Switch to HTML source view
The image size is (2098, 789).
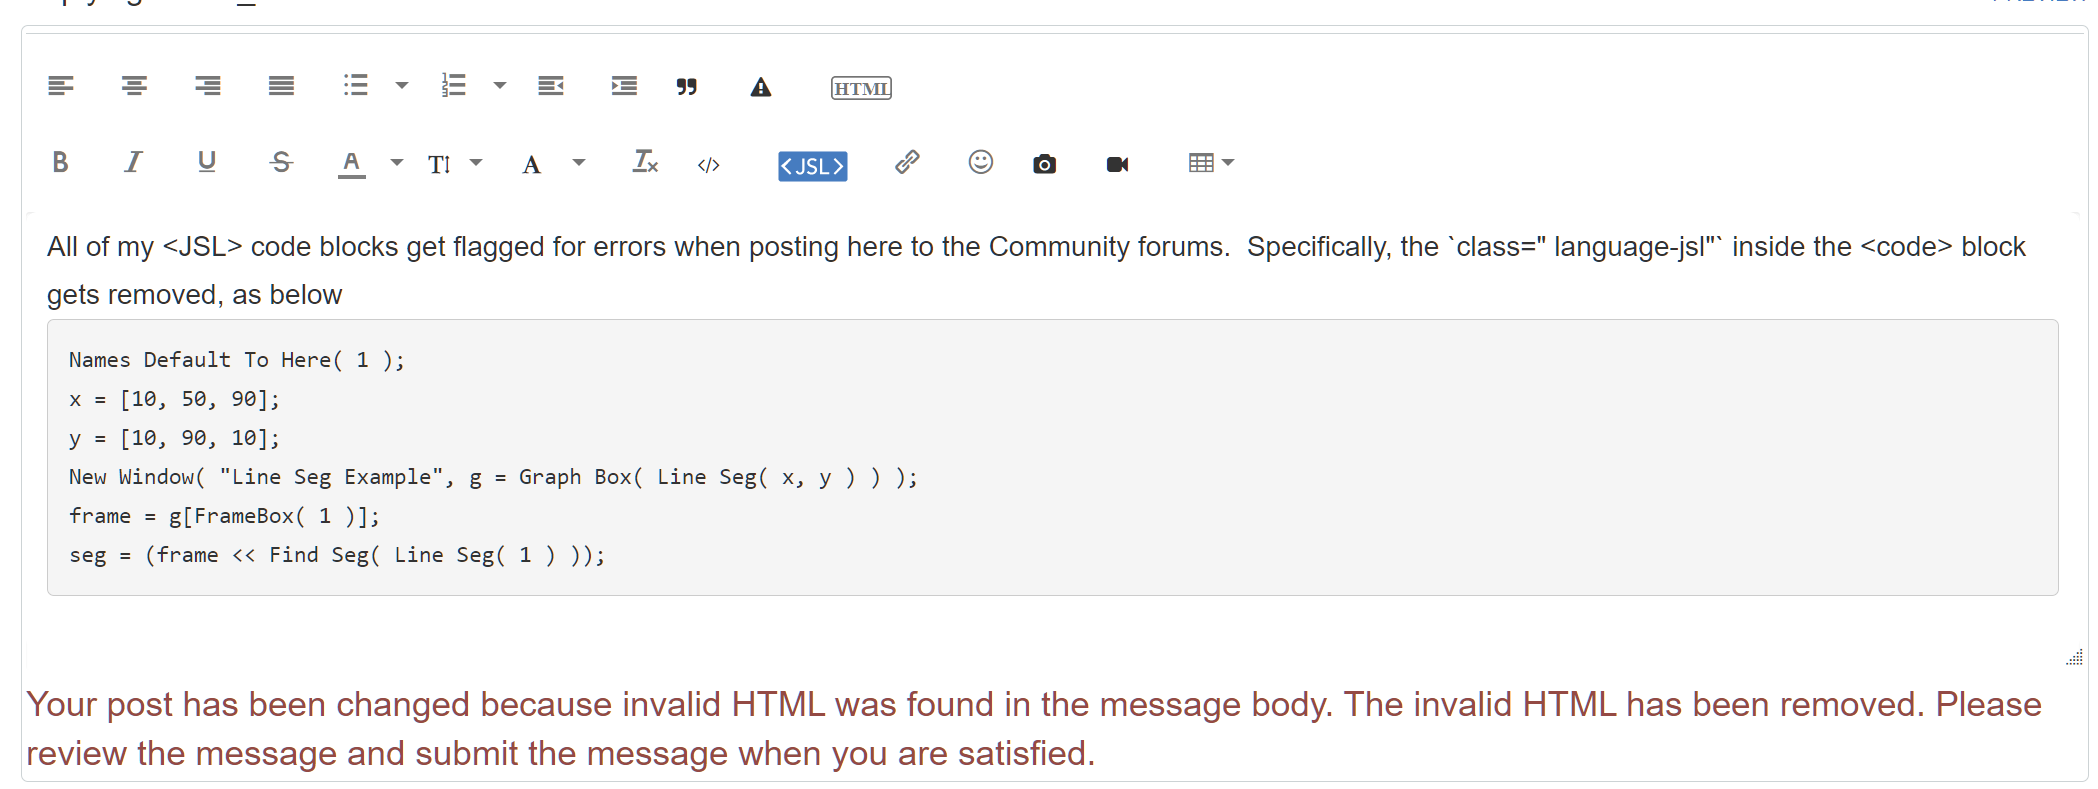click(x=861, y=88)
